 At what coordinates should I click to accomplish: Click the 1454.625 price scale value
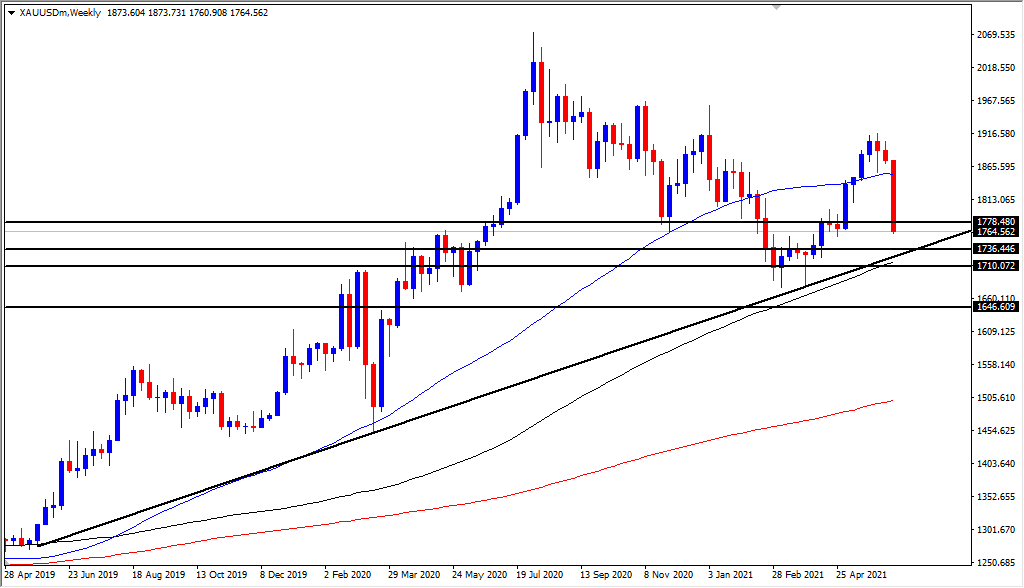click(x=996, y=431)
